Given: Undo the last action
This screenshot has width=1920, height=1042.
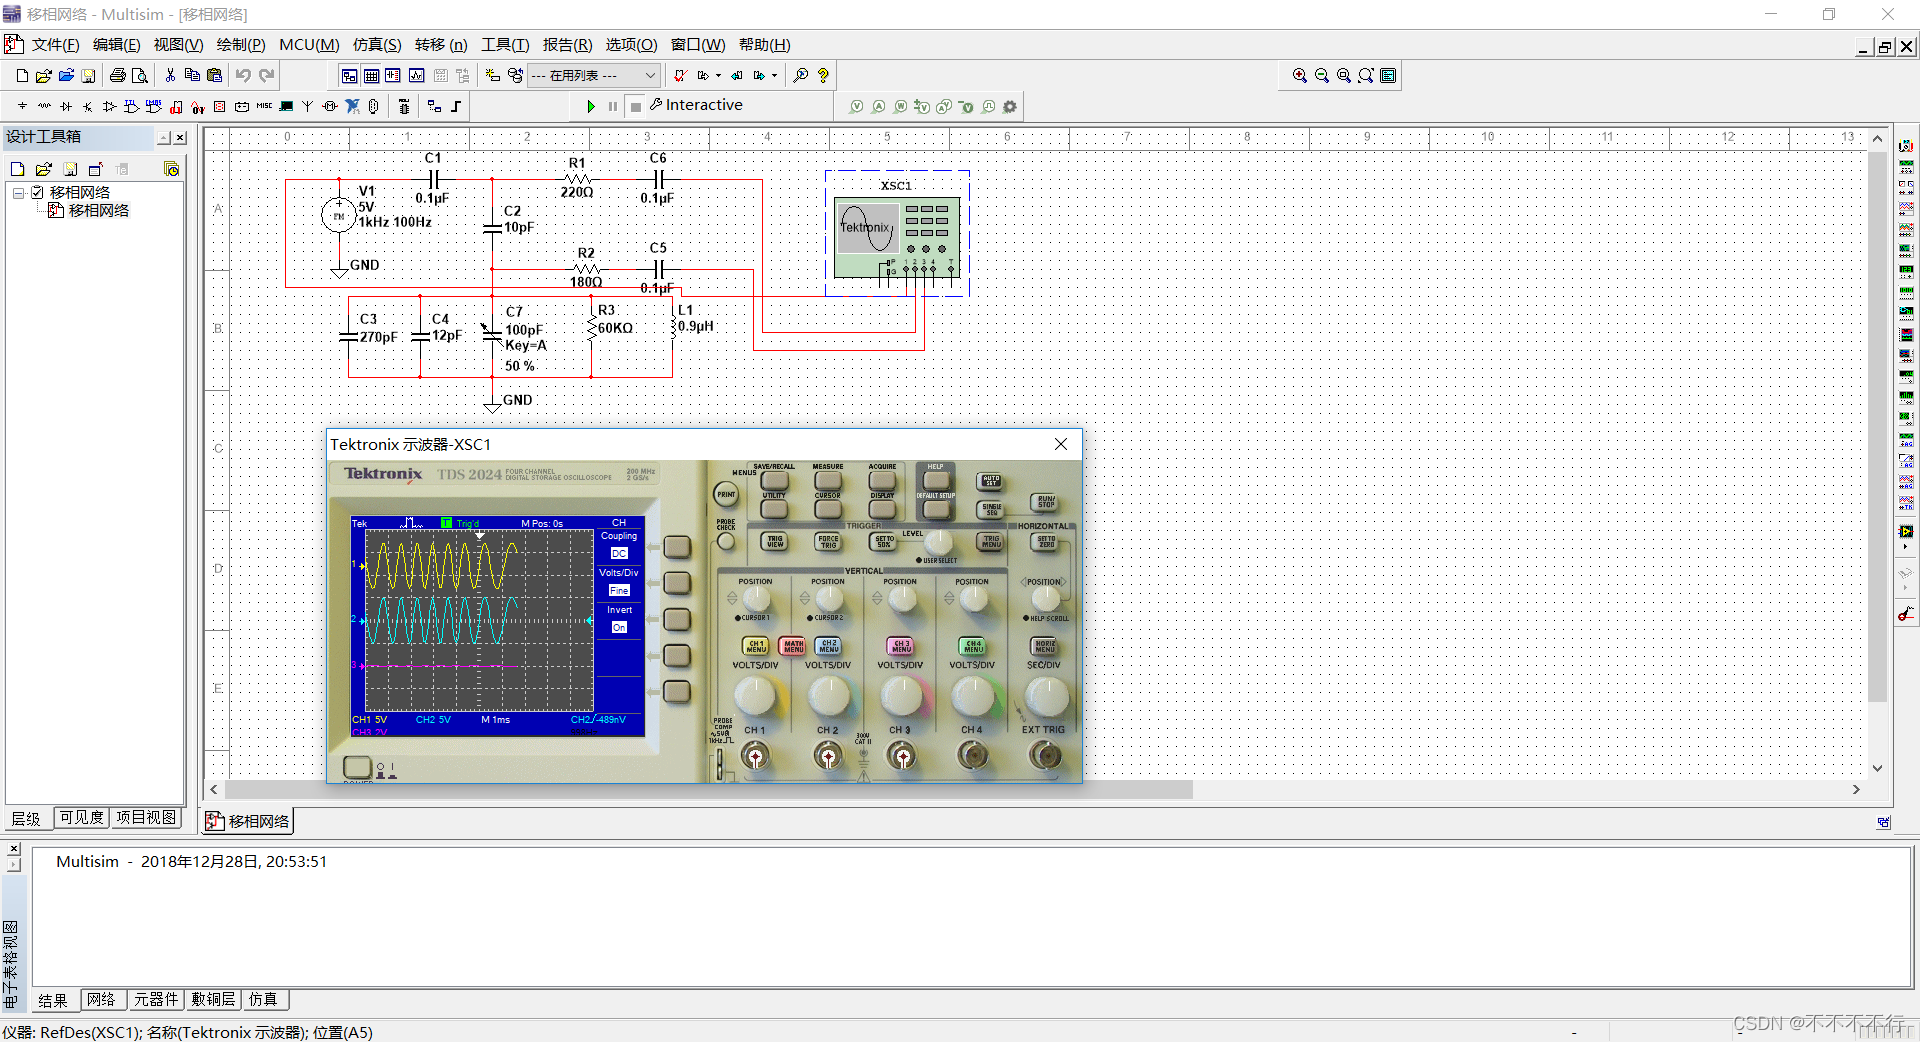Looking at the screenshot, I should [243, 76].
